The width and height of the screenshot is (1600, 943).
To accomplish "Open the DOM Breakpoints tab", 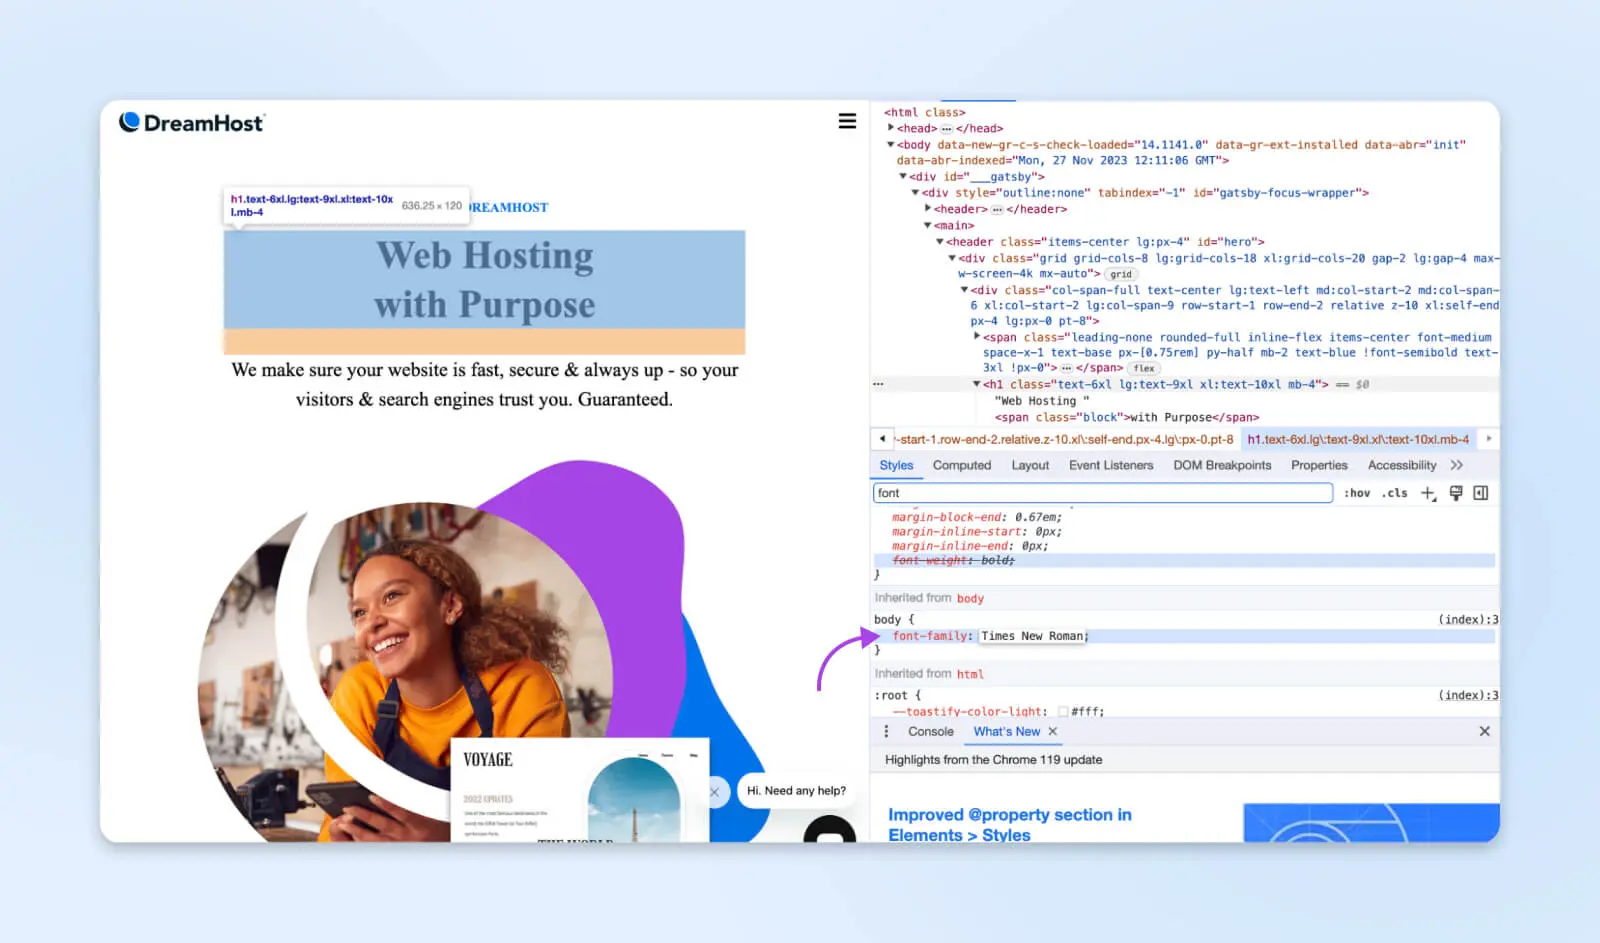I will 1222,465.
